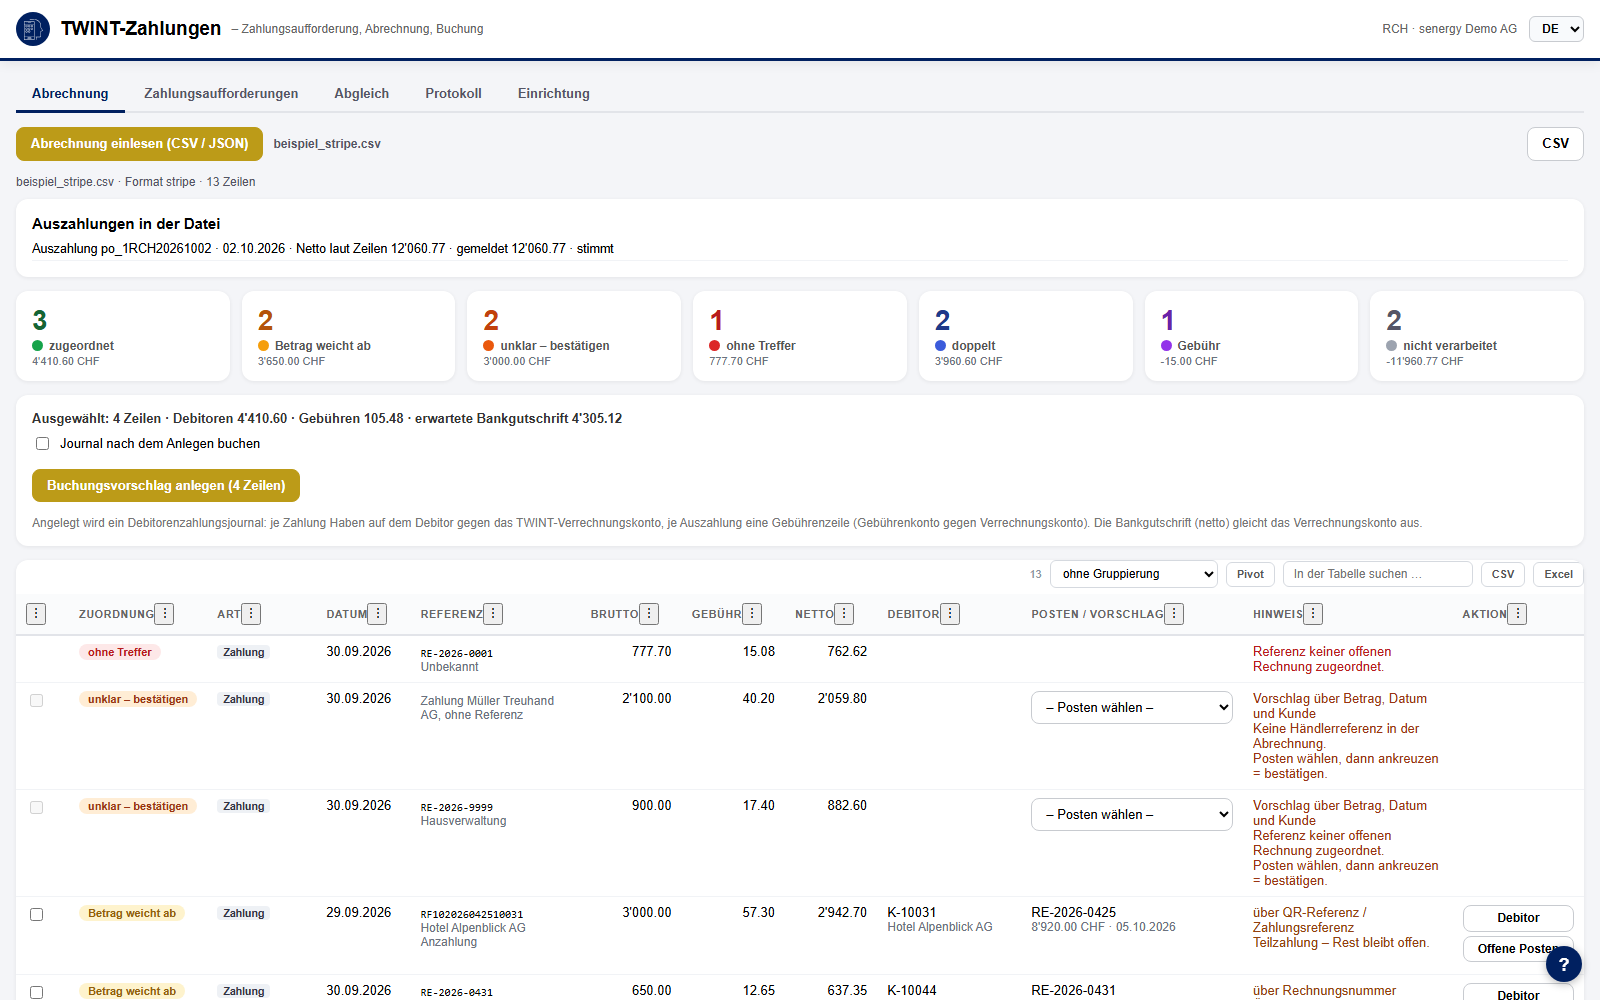The height and width of the screenshot is (1000, 1600).
Task: Open the Hinweis column menu icon
Action: pyautogui.click(x=1313, y=614)
